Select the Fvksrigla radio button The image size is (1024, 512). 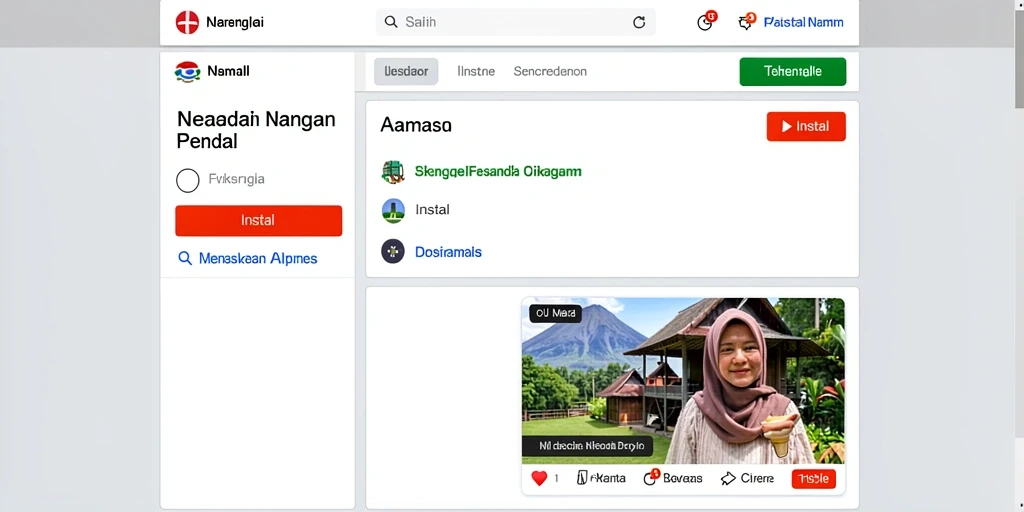click(x=187, y=180)
